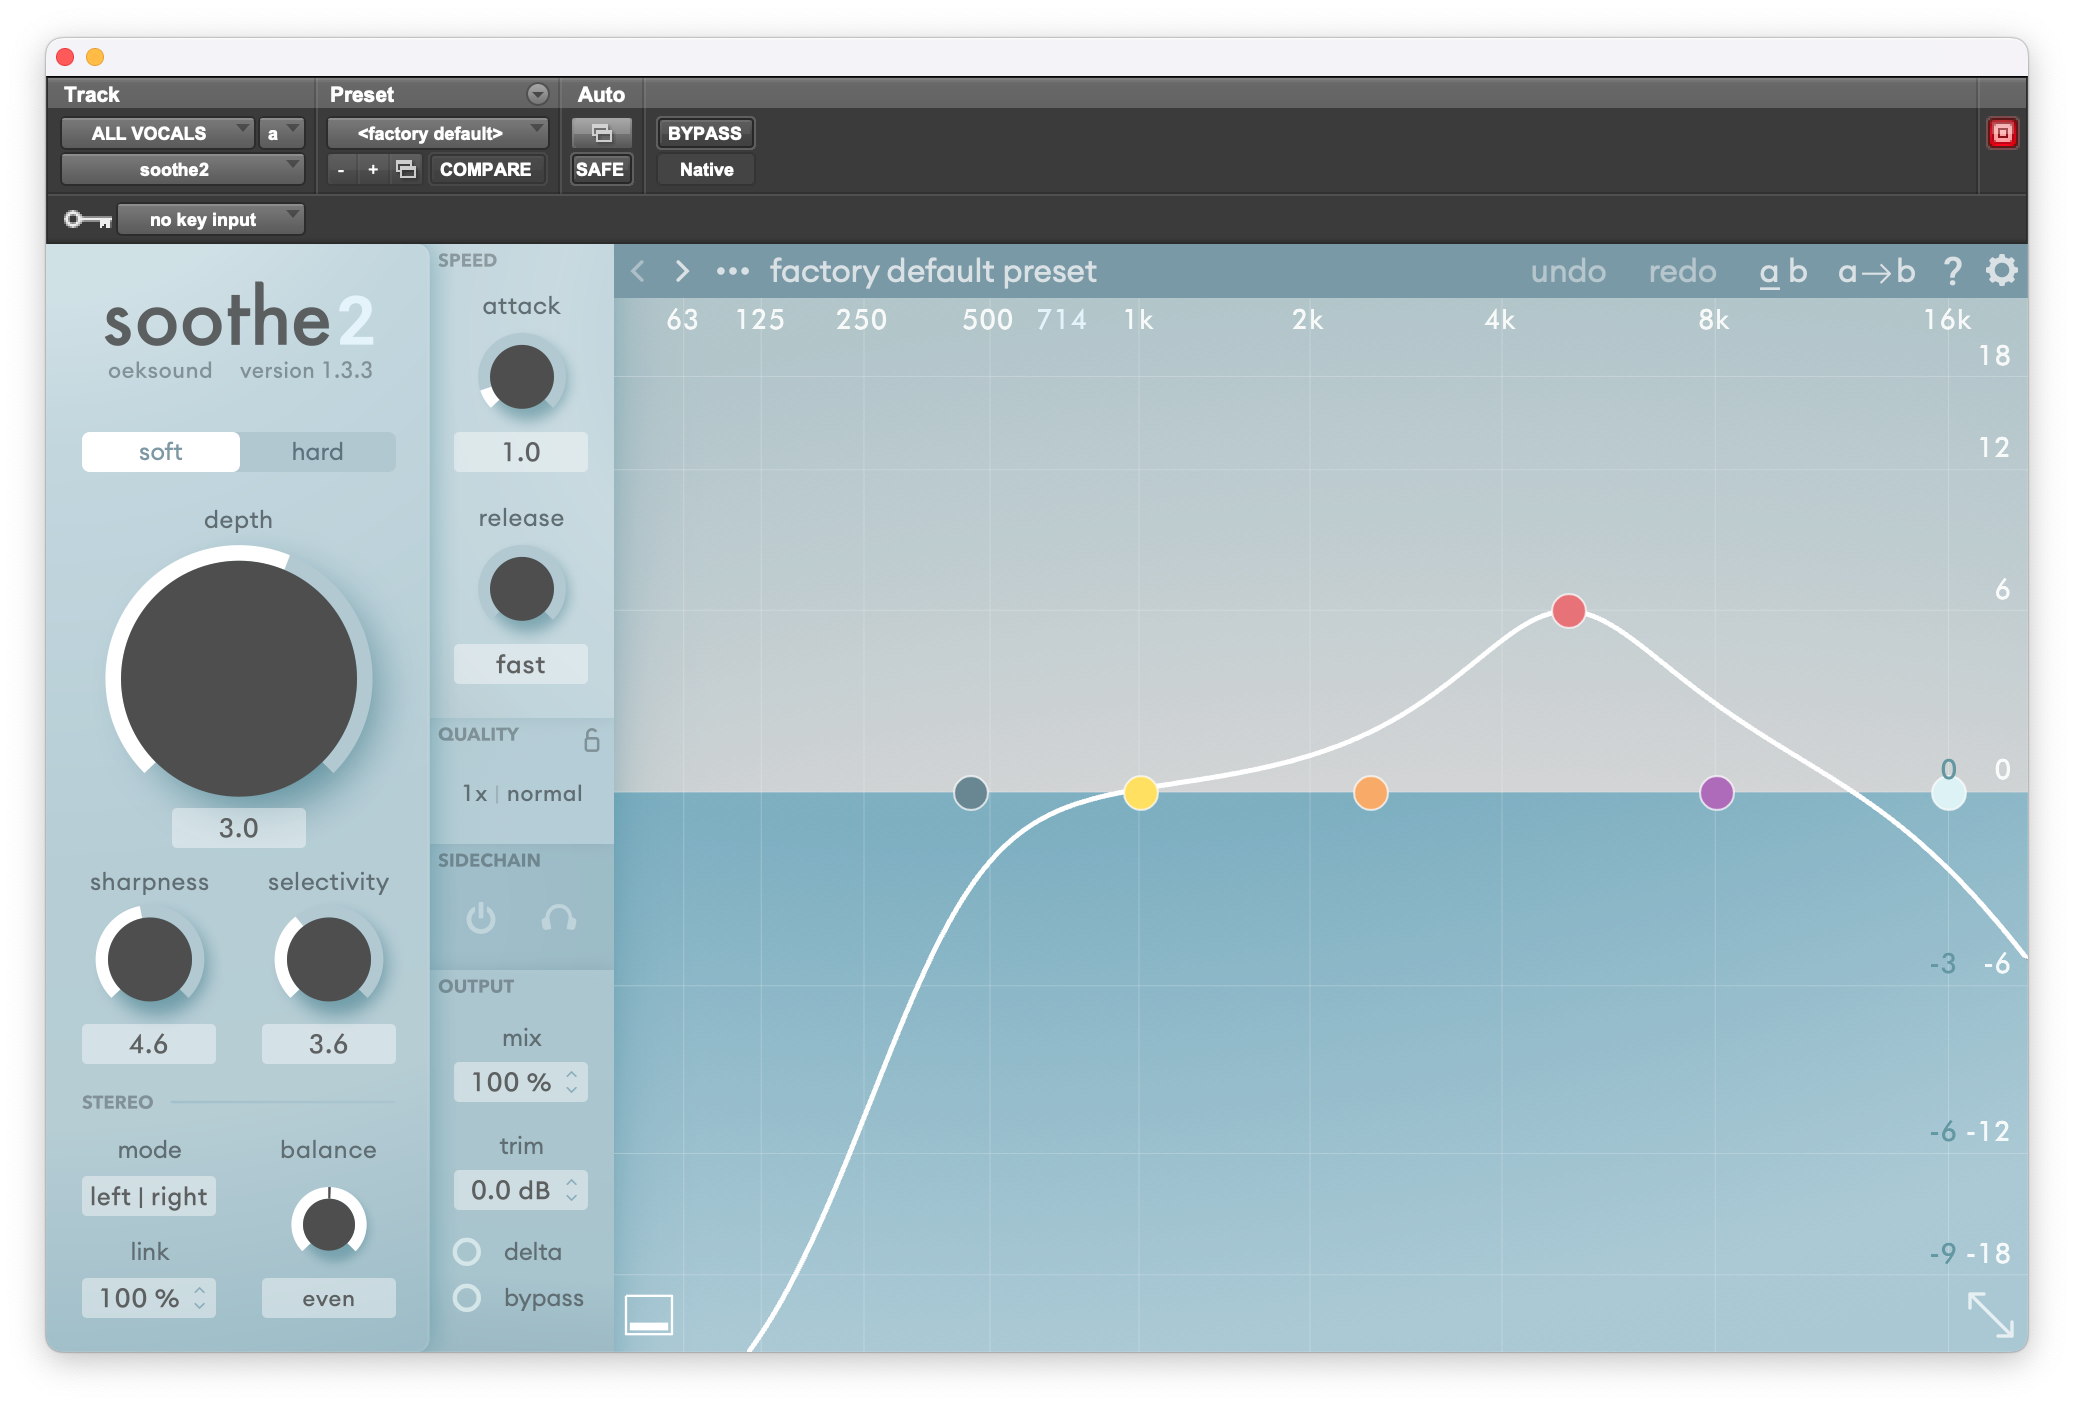
Task: Open the soothe2 settings gear
Action: pyautogui.click(x=2000, y=271)
